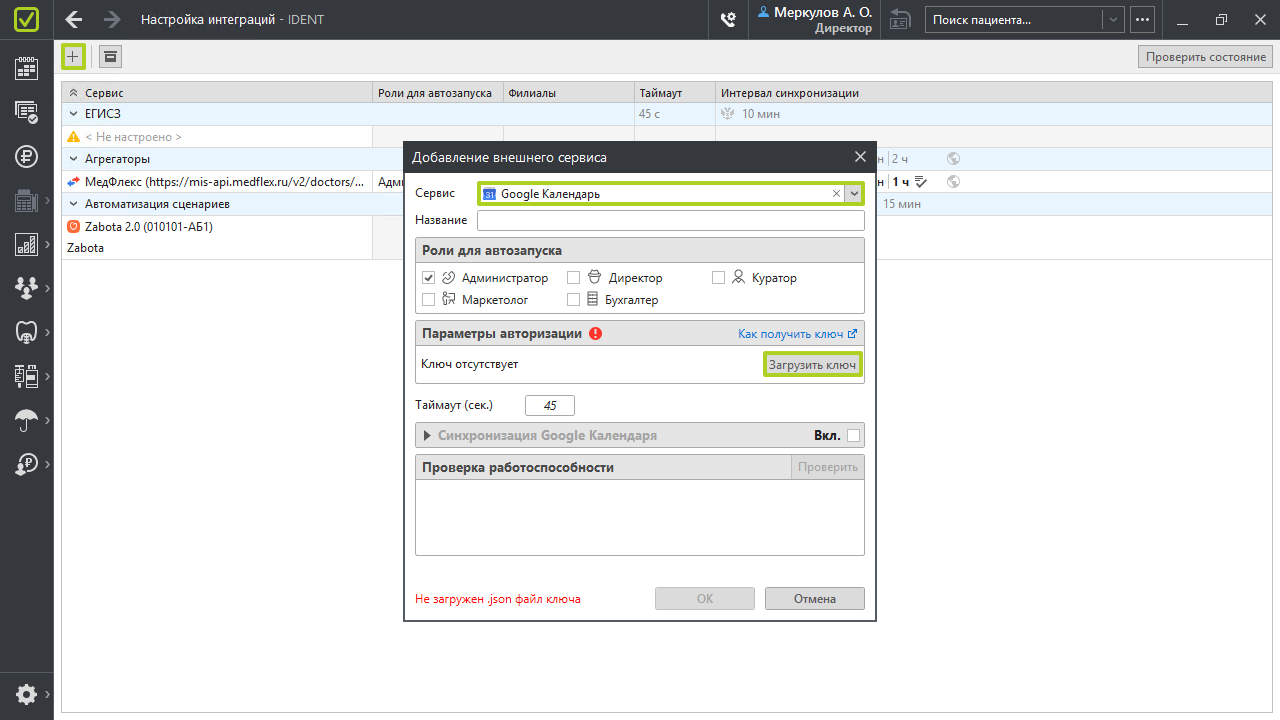Viewport: 1280px width, 720px height.
Task: Select the МедФлекс service row
Action: (216, 181)
